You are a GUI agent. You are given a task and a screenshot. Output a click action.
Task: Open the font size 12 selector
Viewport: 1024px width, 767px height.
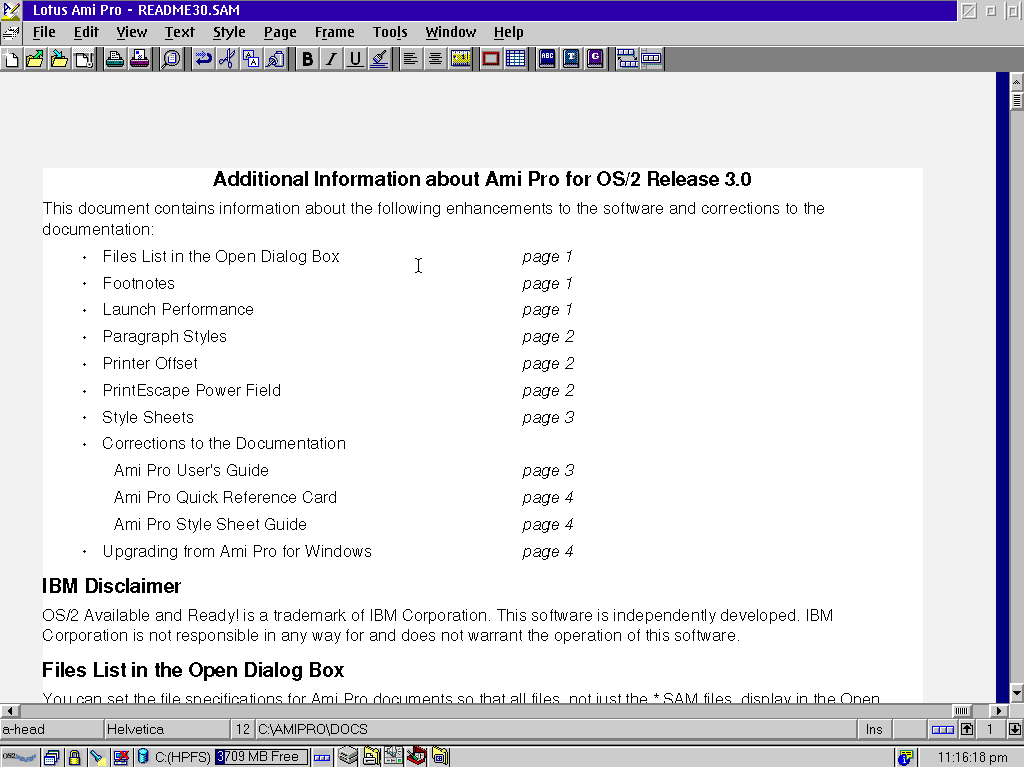point(242,729)
